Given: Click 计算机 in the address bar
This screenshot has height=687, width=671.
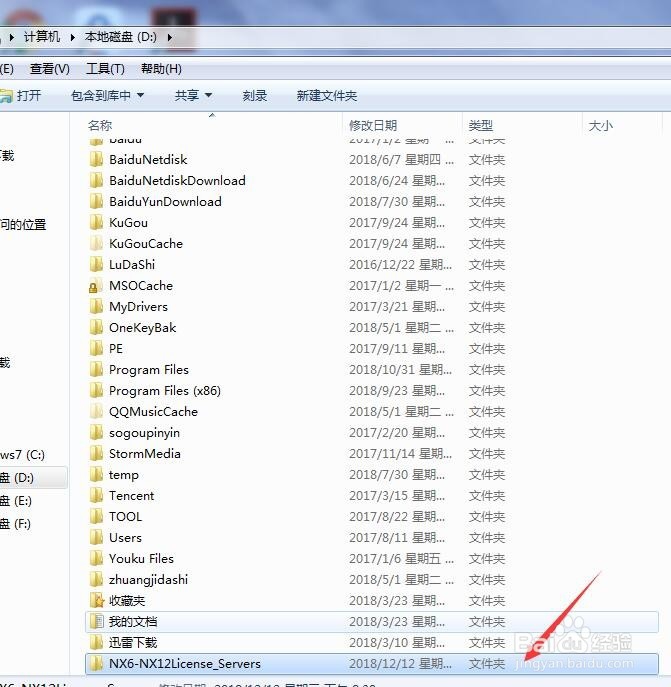Looking at the screenshot, I should (42, 37).
